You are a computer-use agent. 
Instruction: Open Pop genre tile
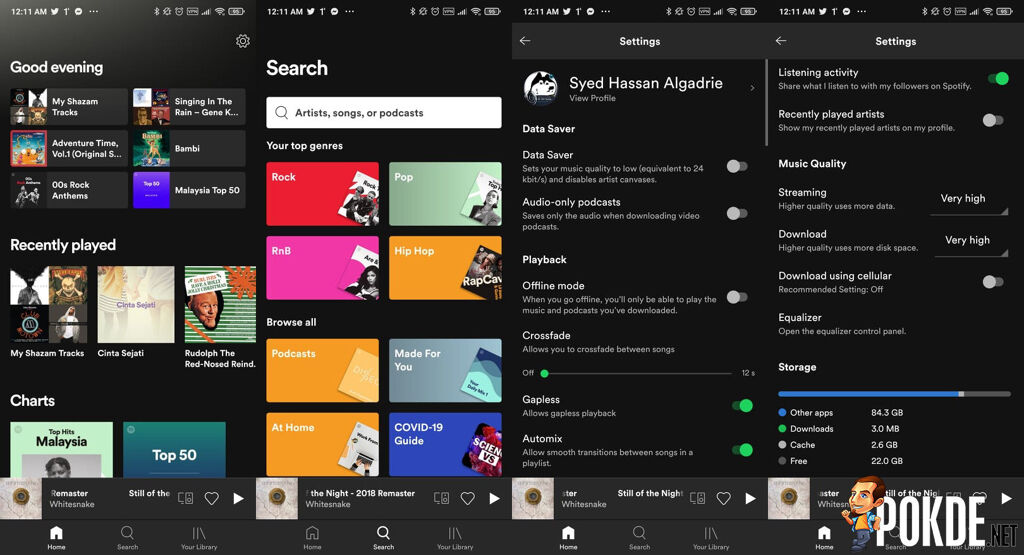click(x=445, y=194)
